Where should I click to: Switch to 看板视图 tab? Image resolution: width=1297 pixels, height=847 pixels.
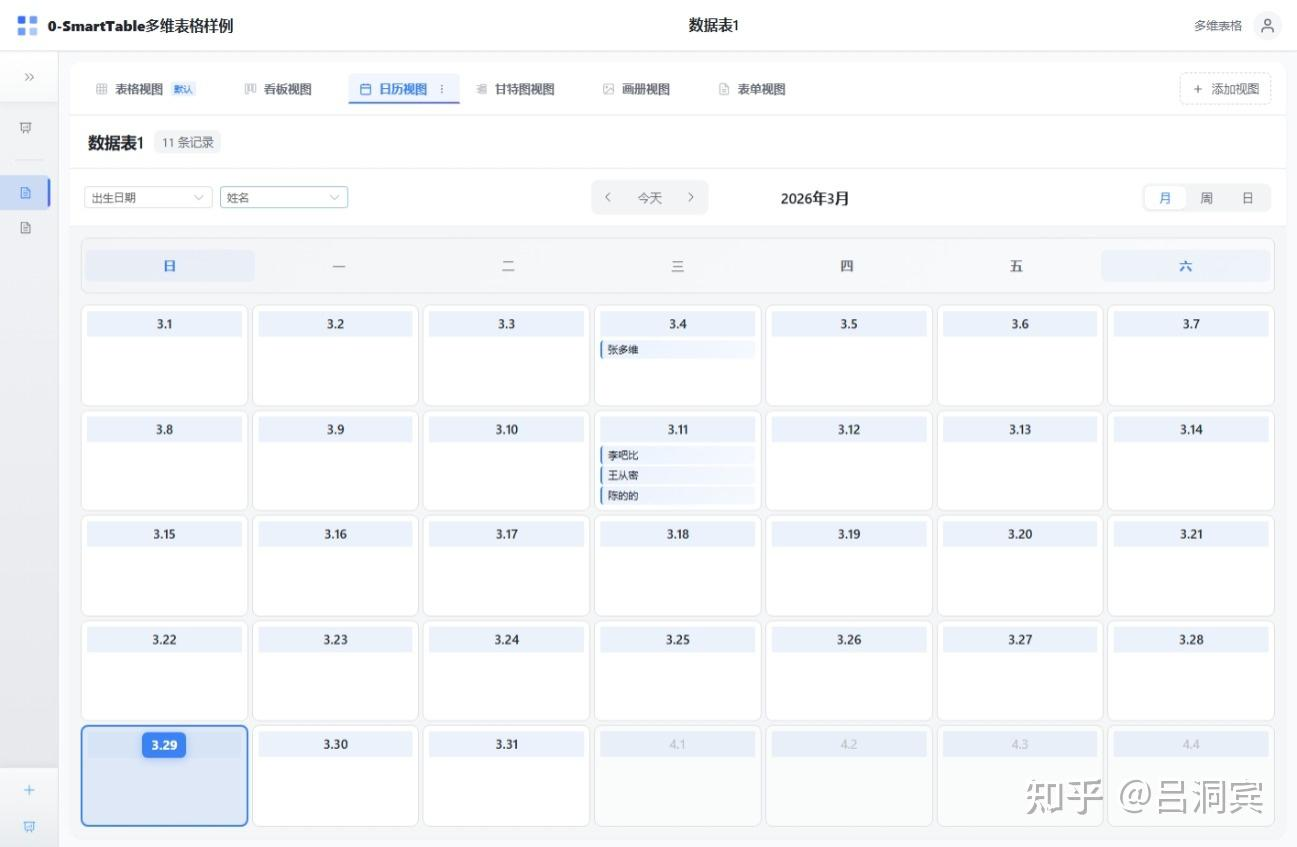pyautogui.click(x=278, y=89)
